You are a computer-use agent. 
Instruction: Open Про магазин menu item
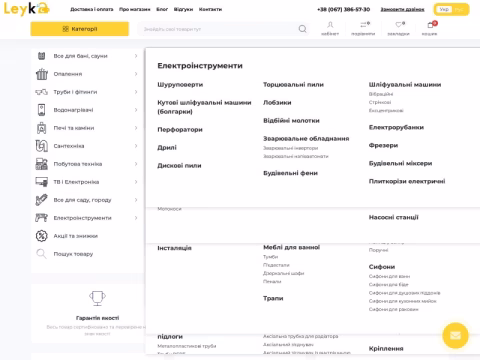(135, 9)
